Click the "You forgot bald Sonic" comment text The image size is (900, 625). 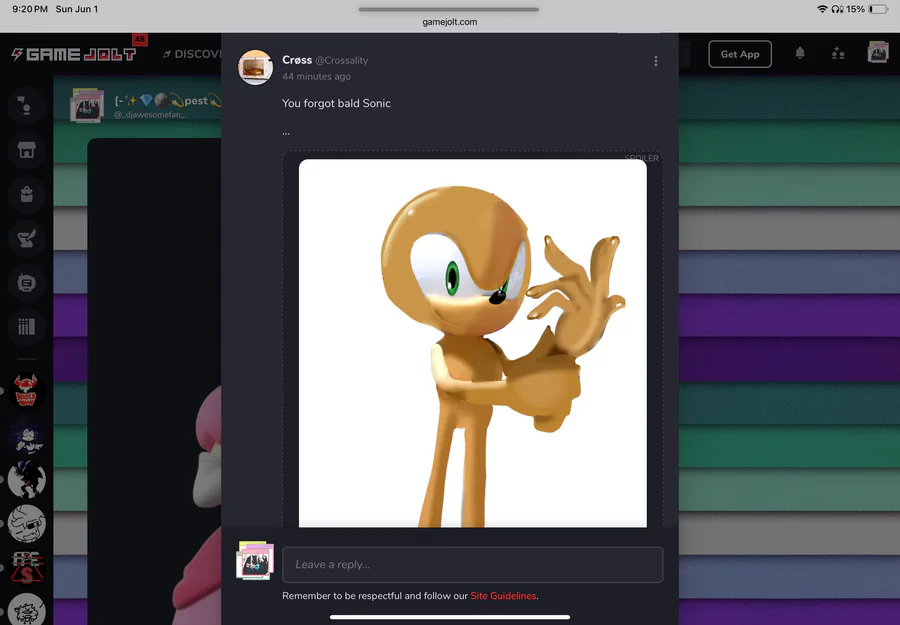pyautogui.click(x=336, y=103)
